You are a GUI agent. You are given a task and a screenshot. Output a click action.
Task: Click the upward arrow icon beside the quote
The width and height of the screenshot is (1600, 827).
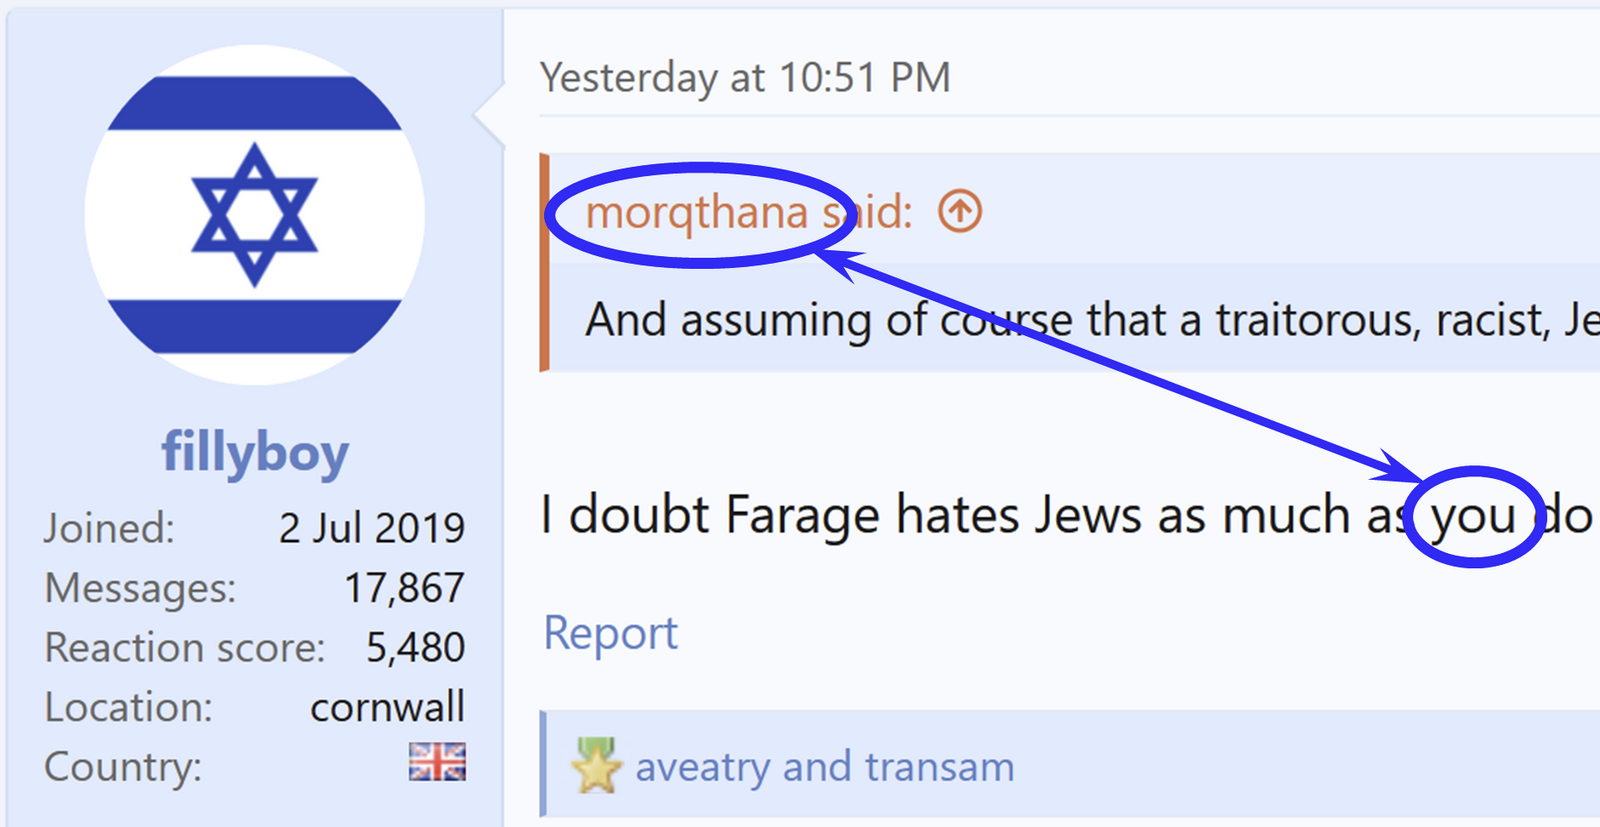960,211
